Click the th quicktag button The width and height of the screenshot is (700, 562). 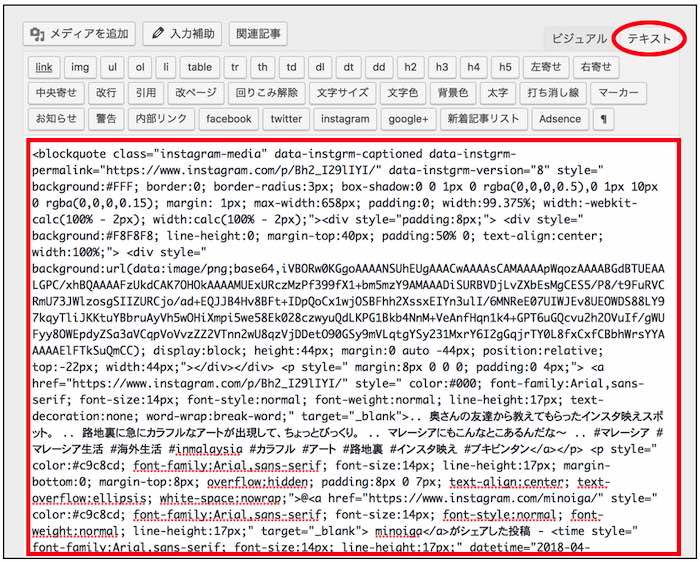262,67
